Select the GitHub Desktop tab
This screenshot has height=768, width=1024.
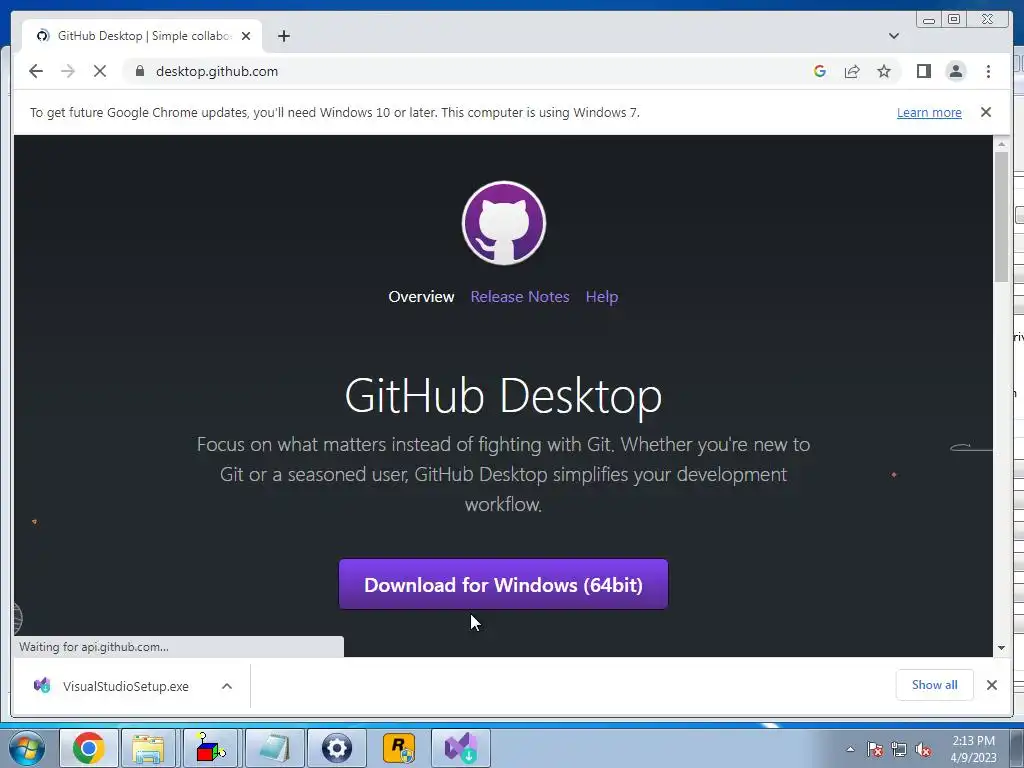click(x=142, y=36)
